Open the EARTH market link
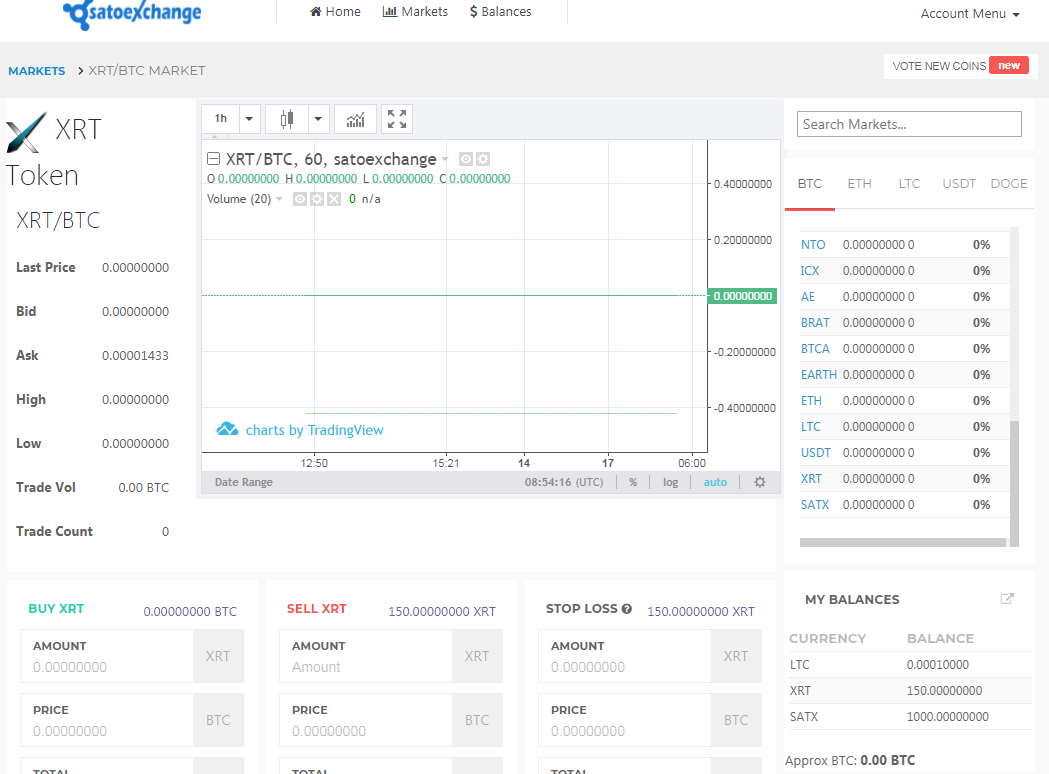Screen dimensions: 1049x774 pyautogui.click(x=818, y=375)
